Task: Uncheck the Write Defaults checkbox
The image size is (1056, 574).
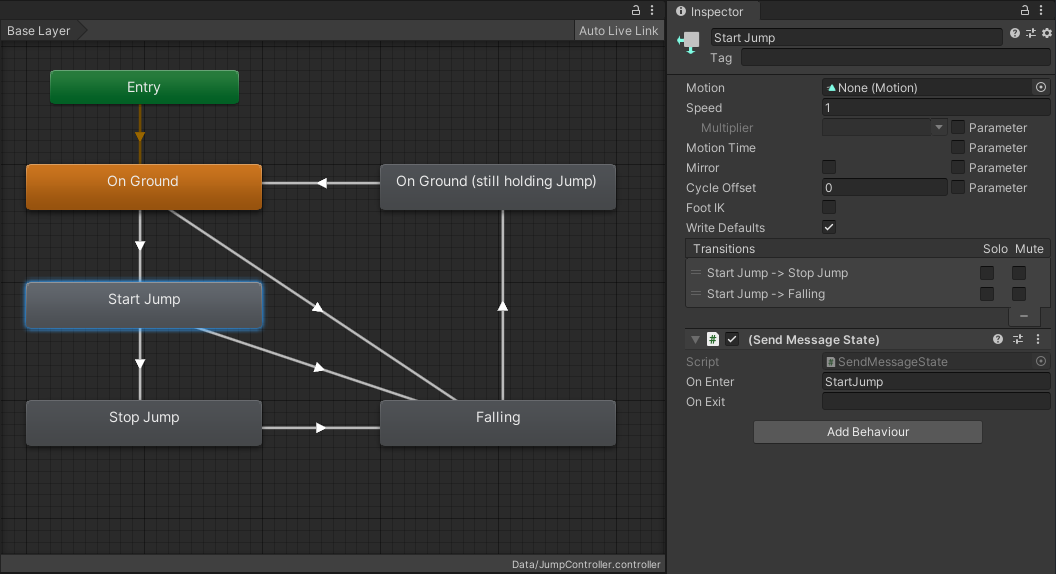Action: [829, 227]
